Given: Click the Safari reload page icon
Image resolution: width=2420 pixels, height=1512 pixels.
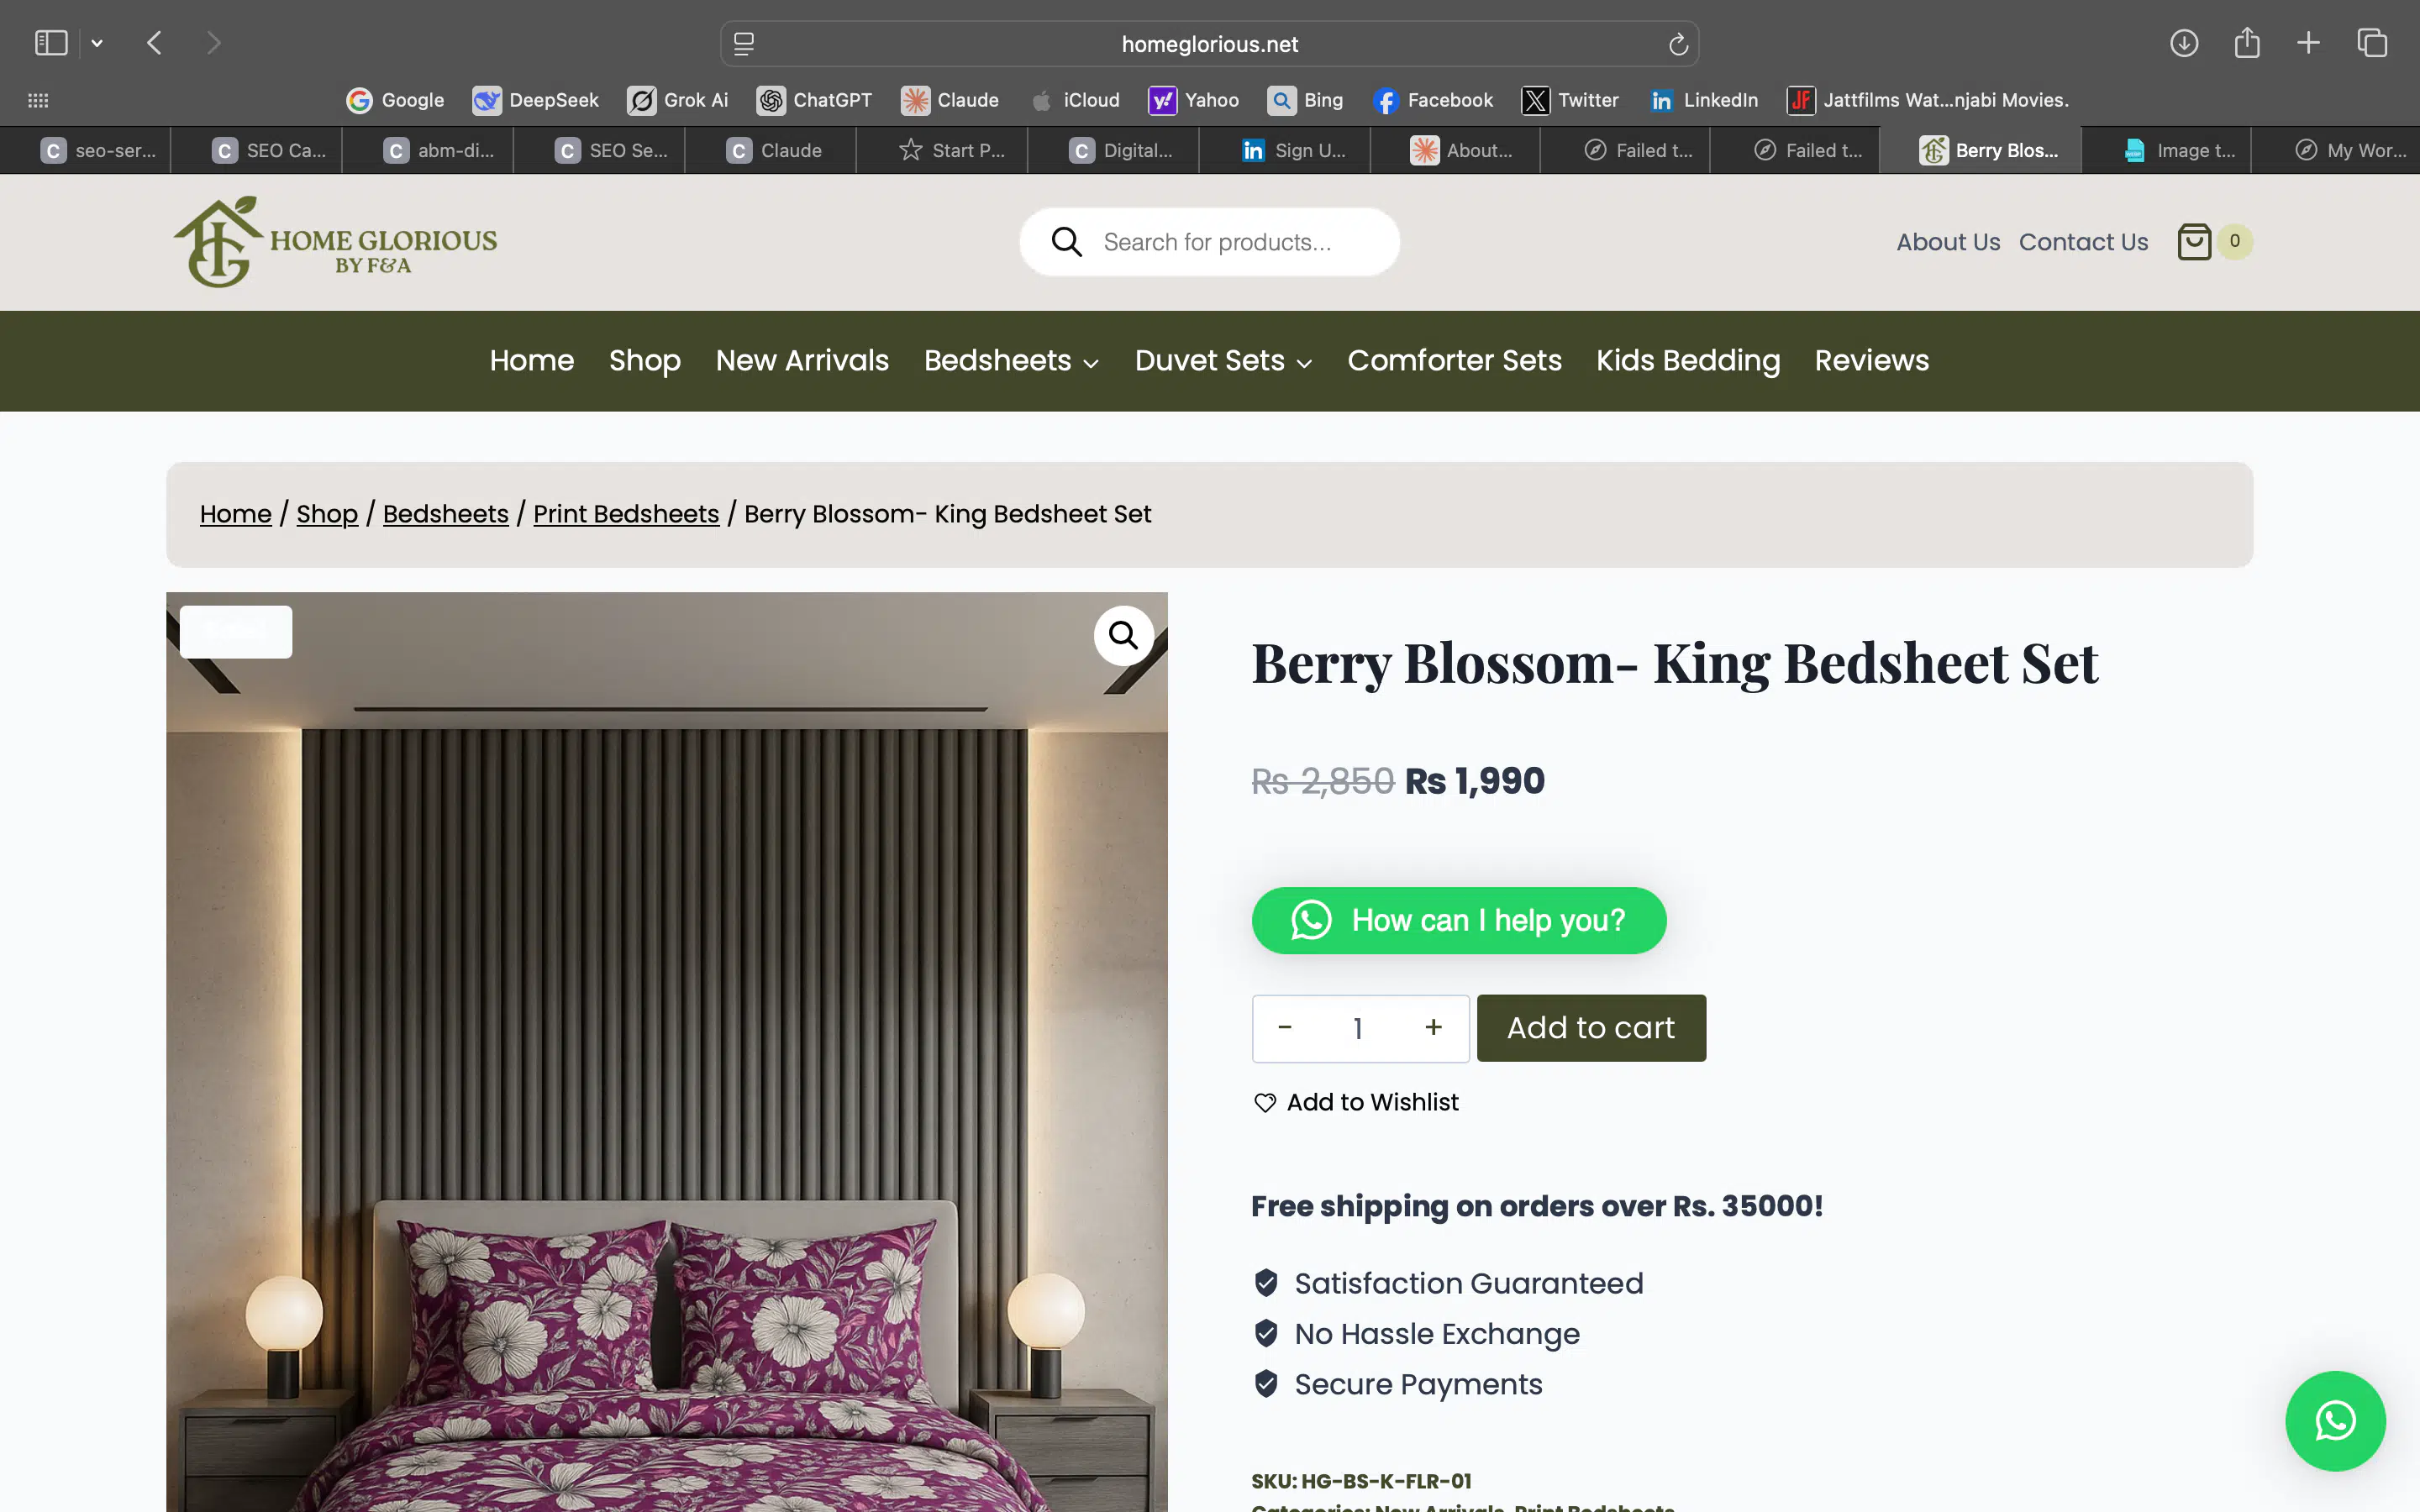Looking at the screenshot, I should coord(1678,44).
